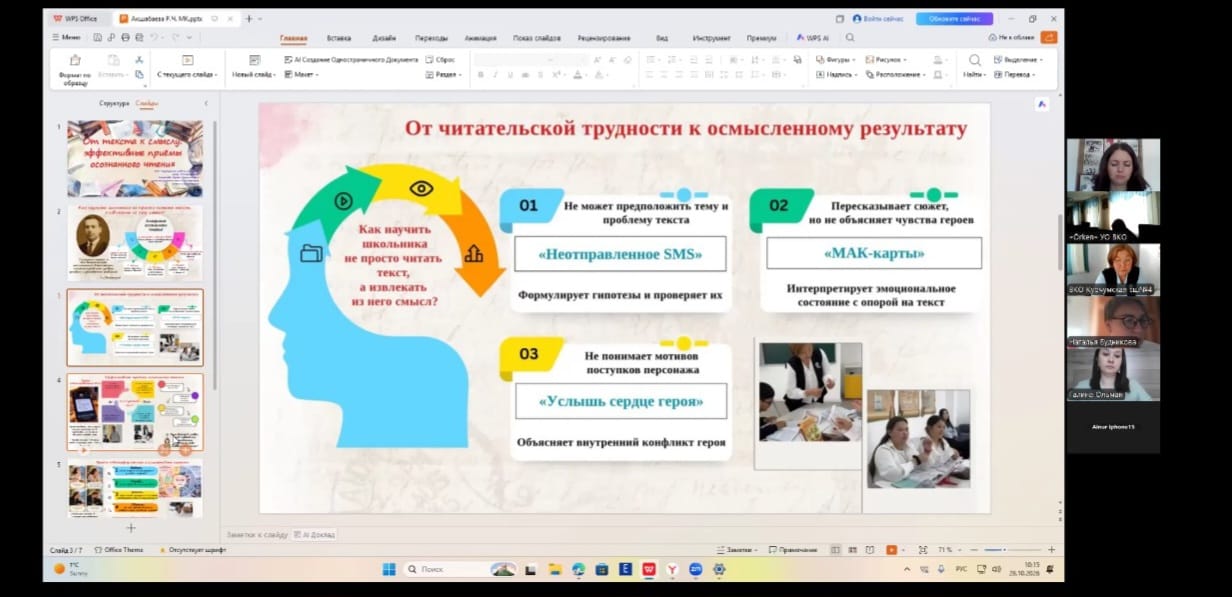Viewport: 1232px width, 597px height.
Task: Open the Shapes (Фигуры) dropdown
Action: 834,60
